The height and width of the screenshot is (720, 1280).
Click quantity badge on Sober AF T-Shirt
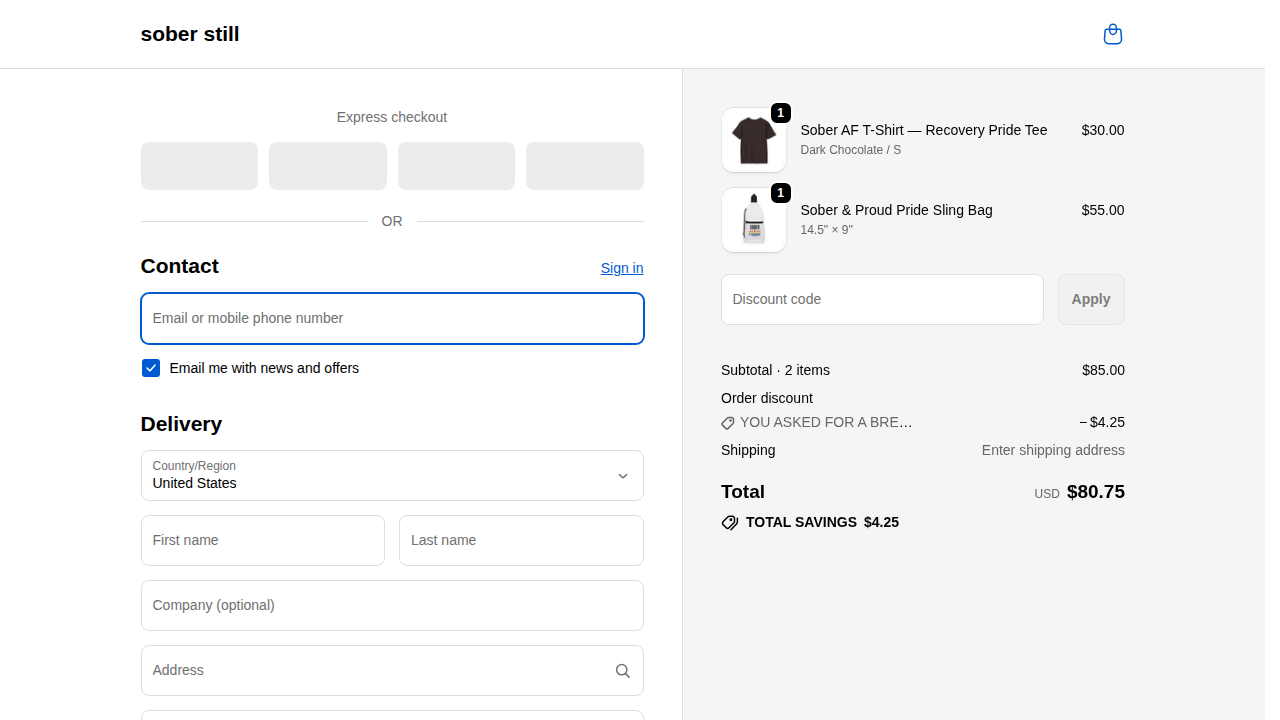(781, 113)
